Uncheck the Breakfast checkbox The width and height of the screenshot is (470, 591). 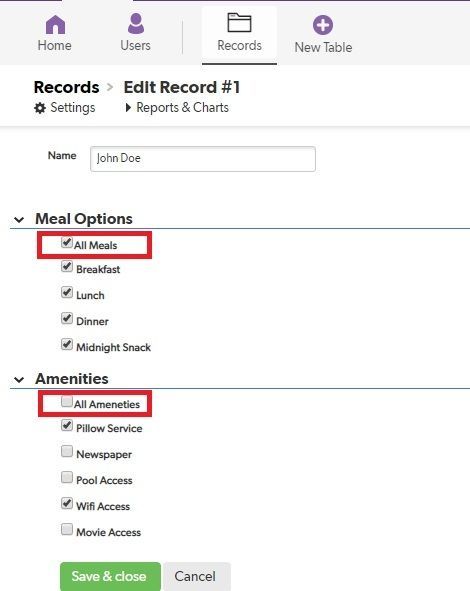pos(67,266)
